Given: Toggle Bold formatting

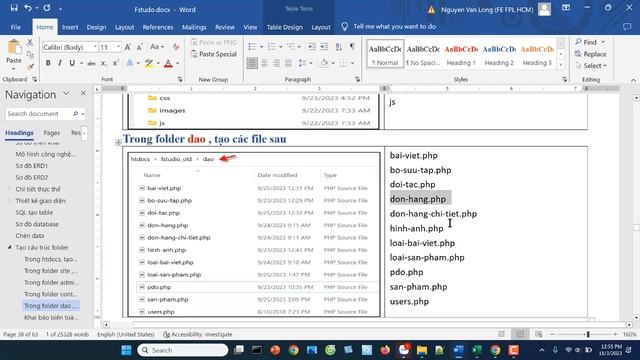Looking at the screenshot, I should (48, 63).
